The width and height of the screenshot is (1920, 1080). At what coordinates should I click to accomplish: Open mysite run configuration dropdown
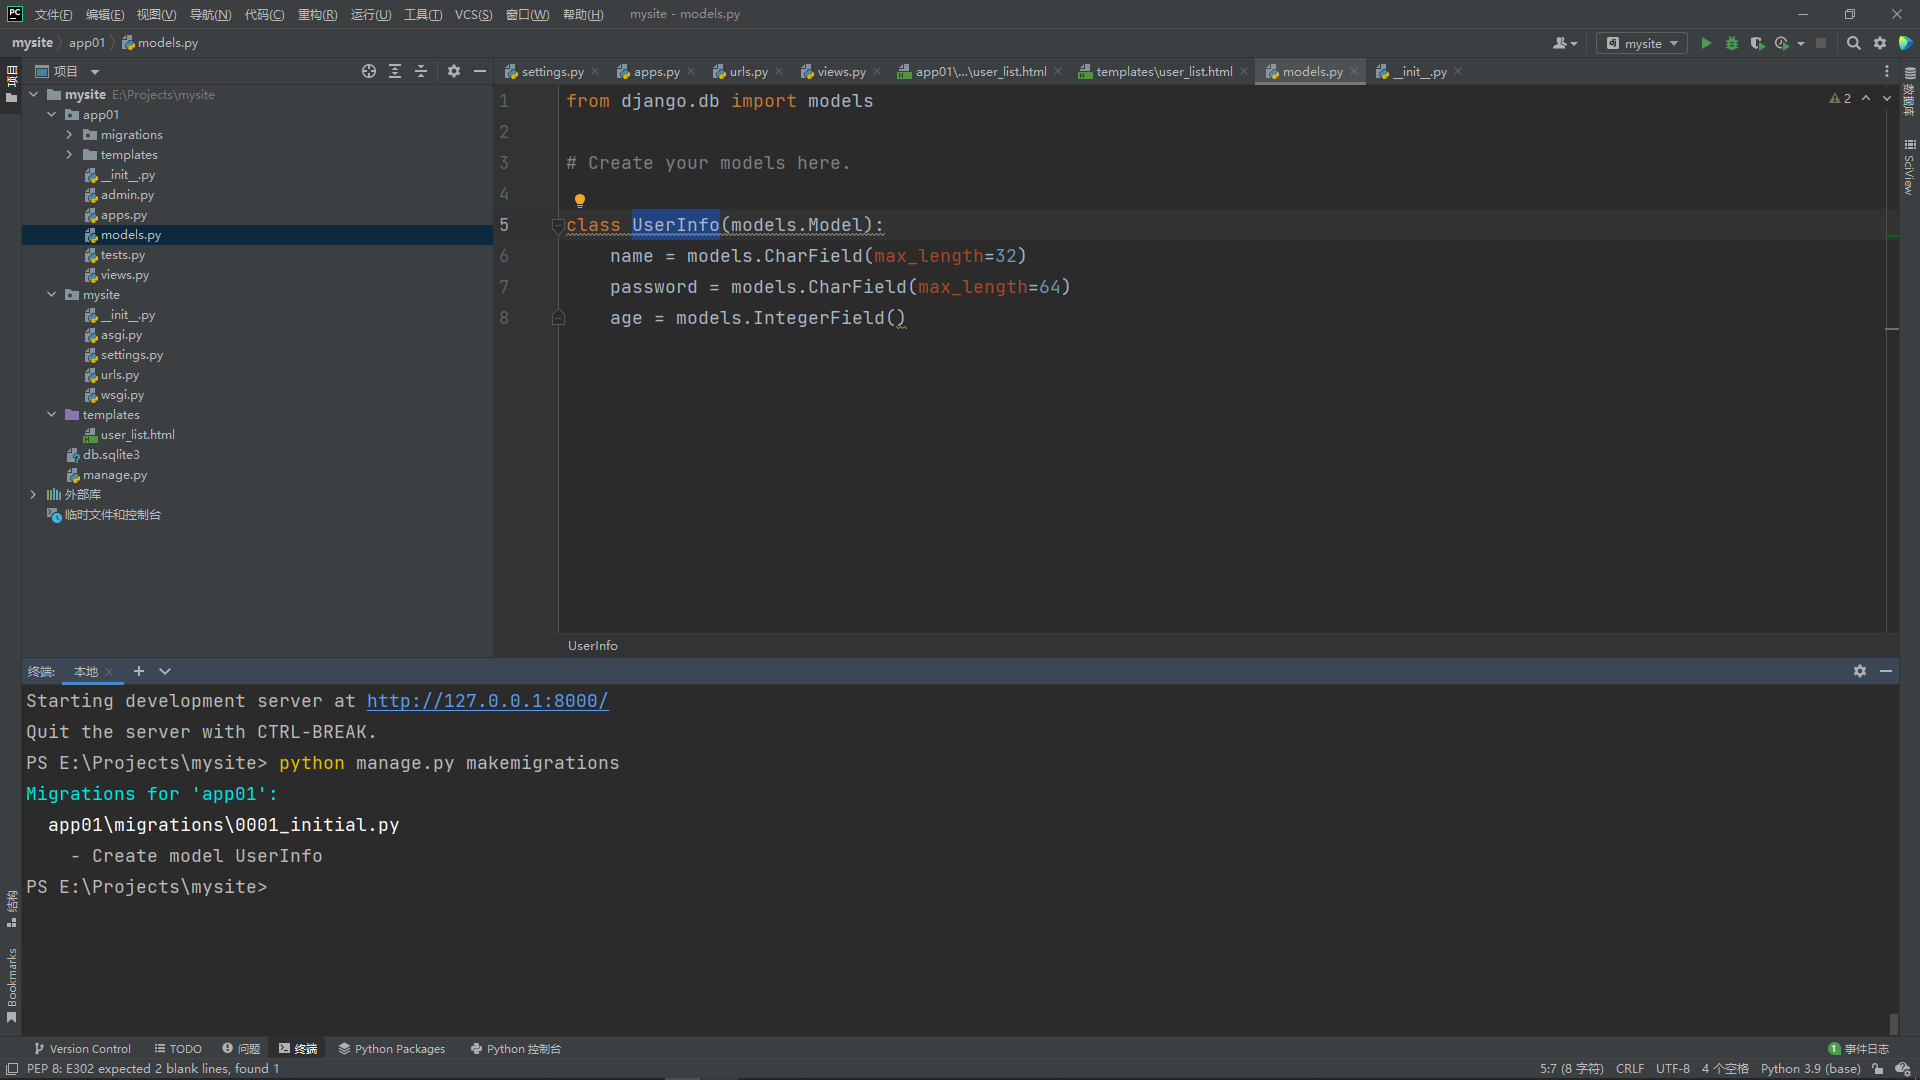pyautogui.click(x=1642, y=43)
